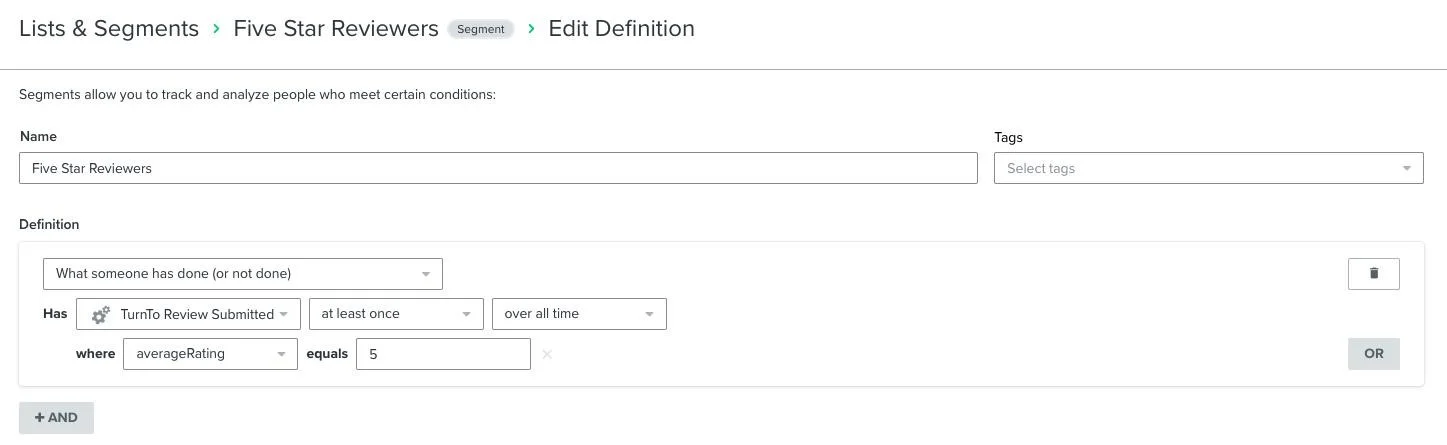Open the 'over all time' timeframe dropdown

(578, 314)
